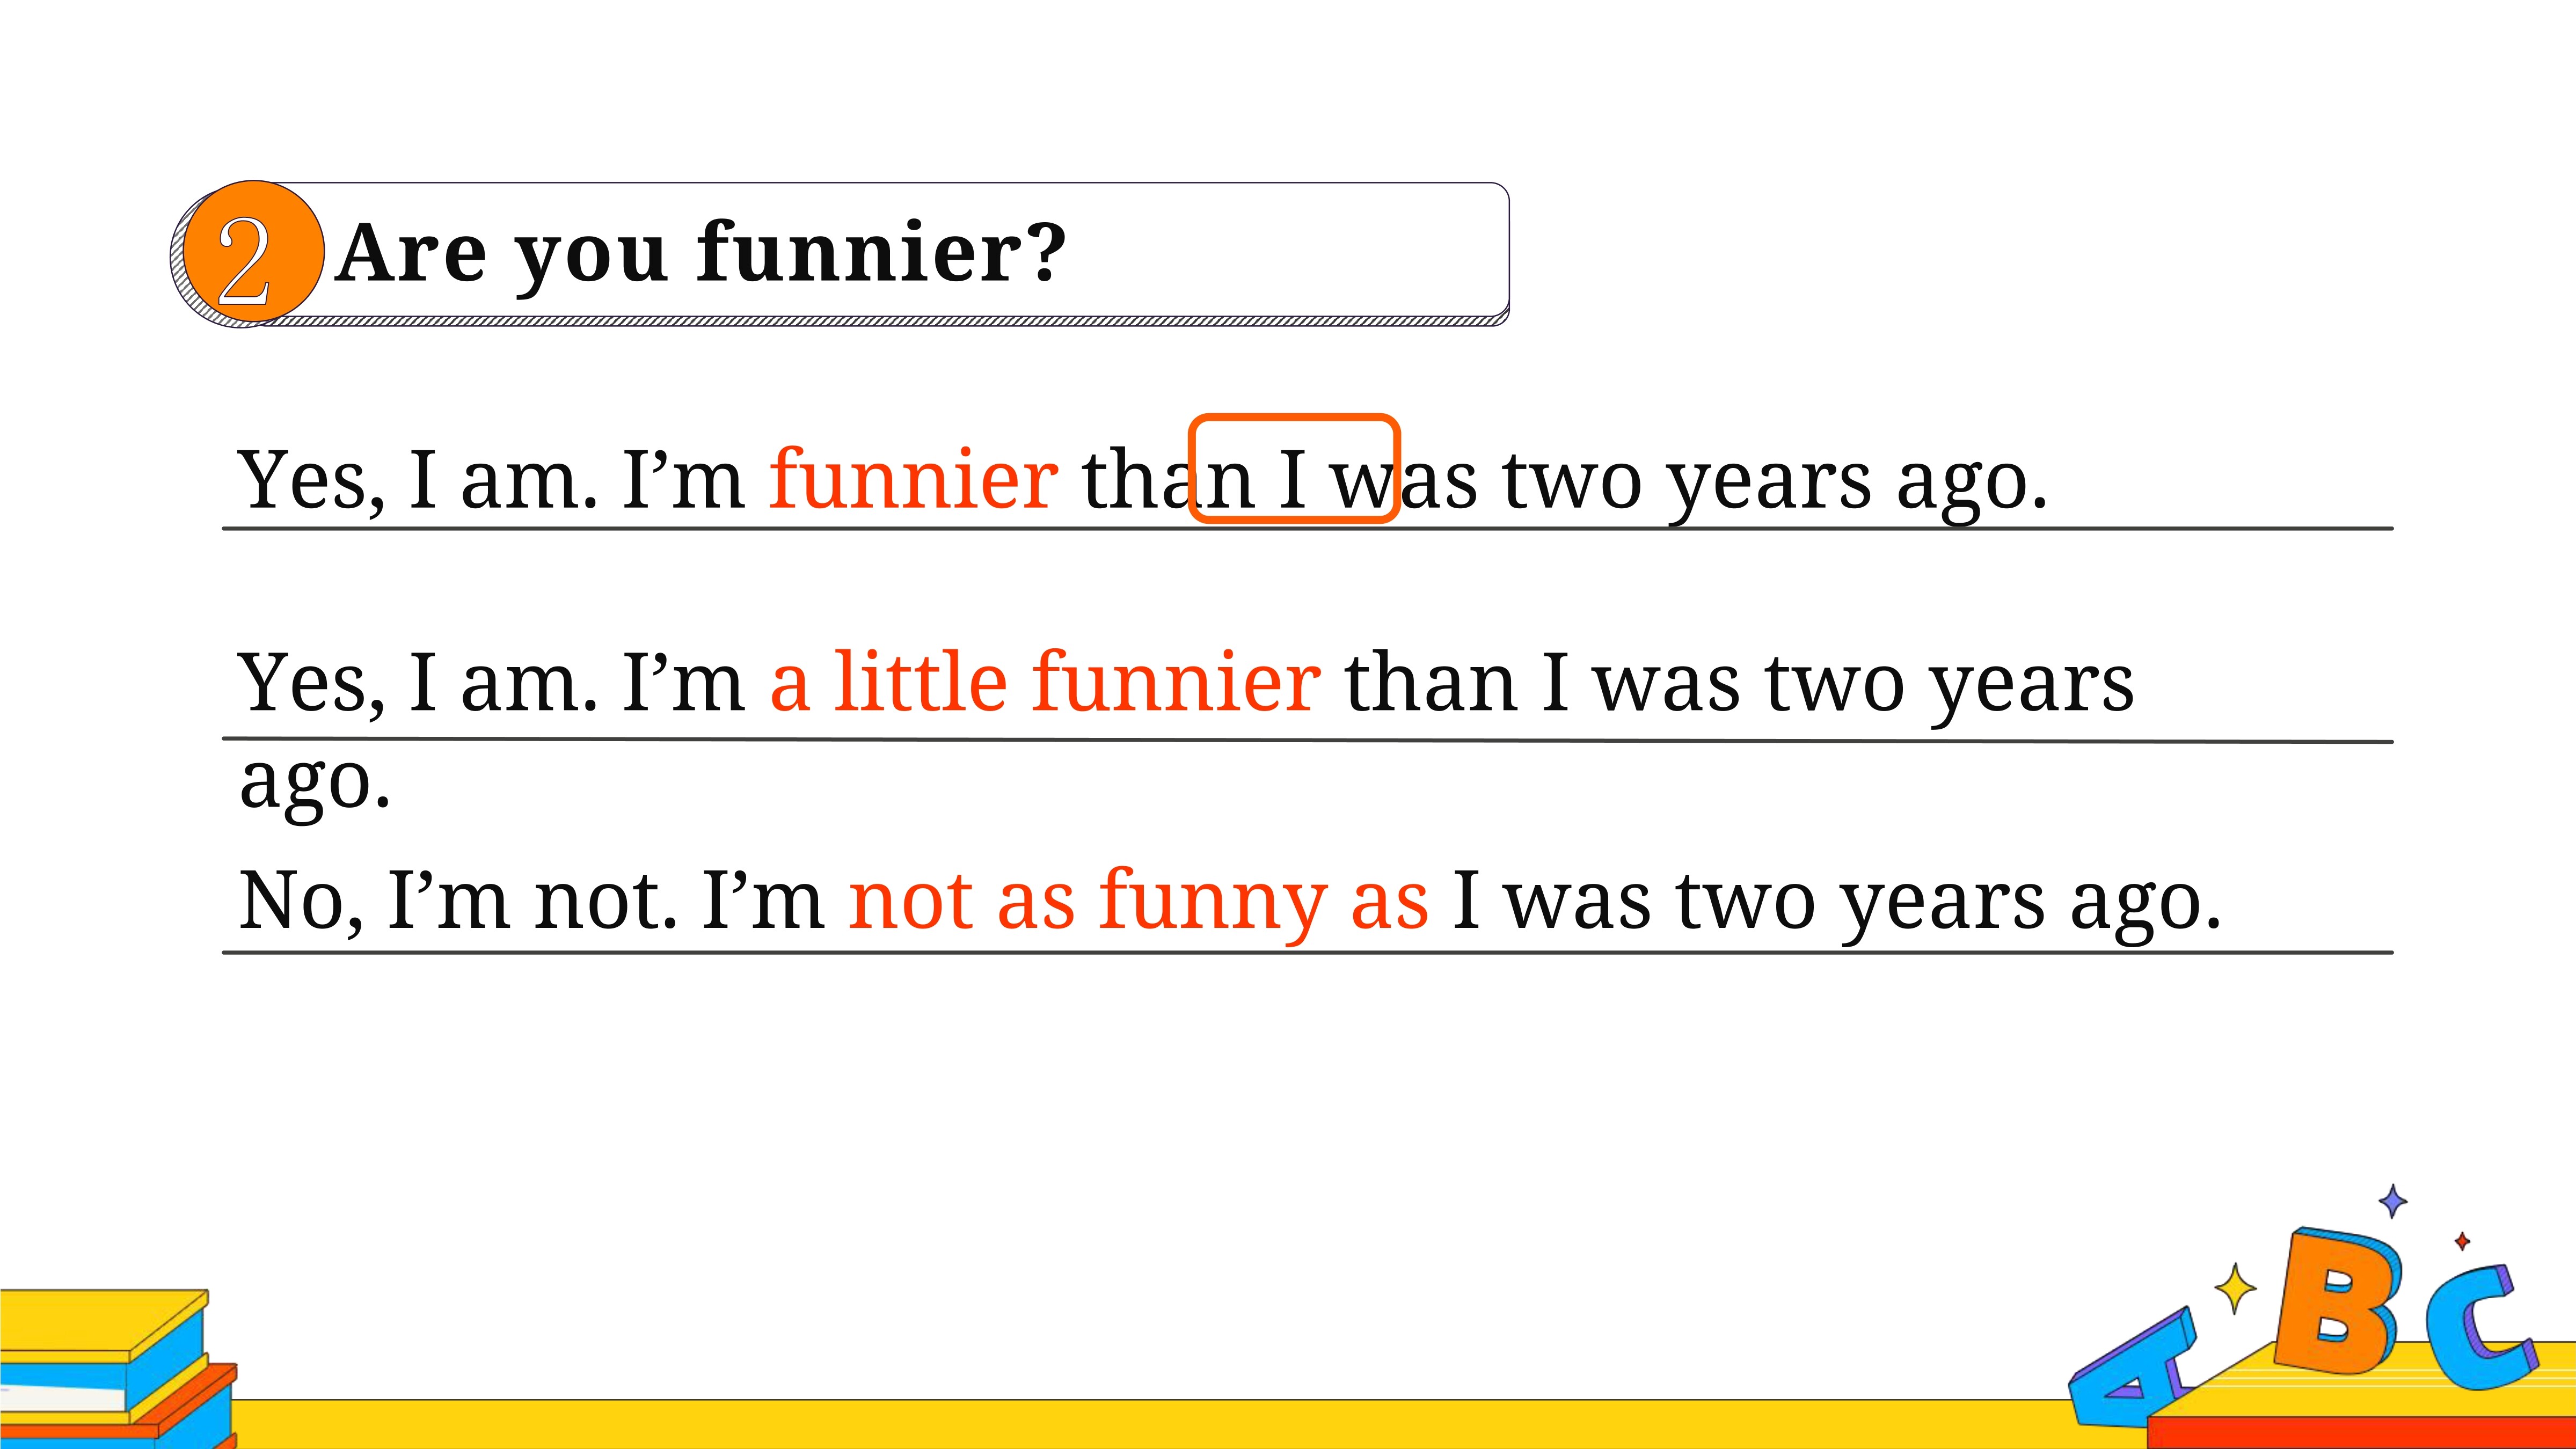Click the yellow four-point sparkle star
This screenshot has width=2576, height=1449.
[x=2235, y=1290]
